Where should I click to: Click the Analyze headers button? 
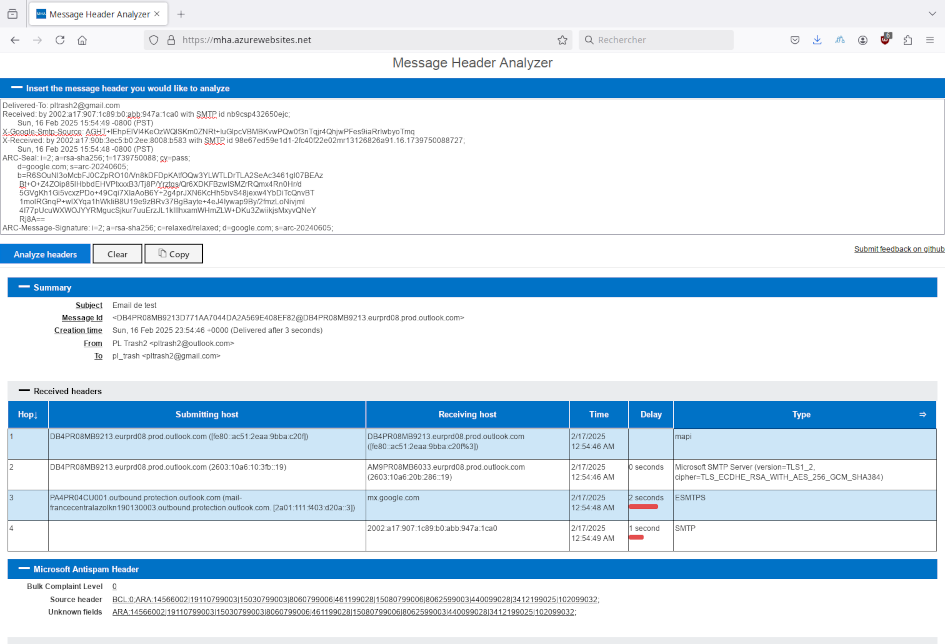[45, 254]
